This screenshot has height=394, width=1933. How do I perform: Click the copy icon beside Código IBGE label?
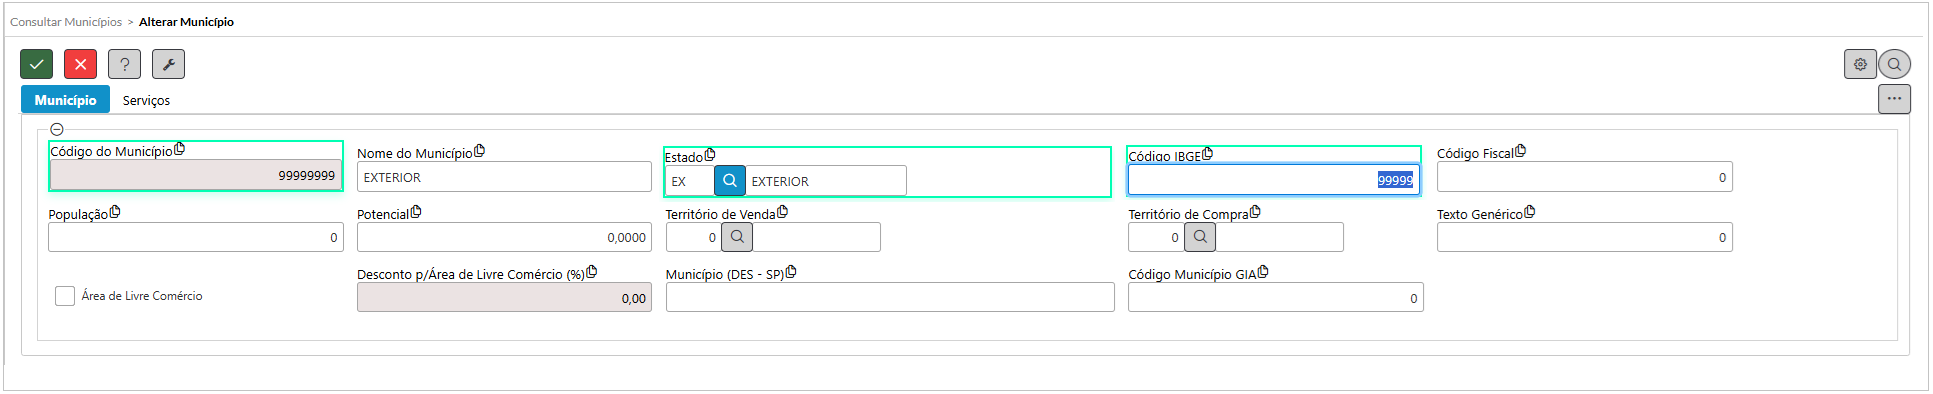pos(1207,154)
